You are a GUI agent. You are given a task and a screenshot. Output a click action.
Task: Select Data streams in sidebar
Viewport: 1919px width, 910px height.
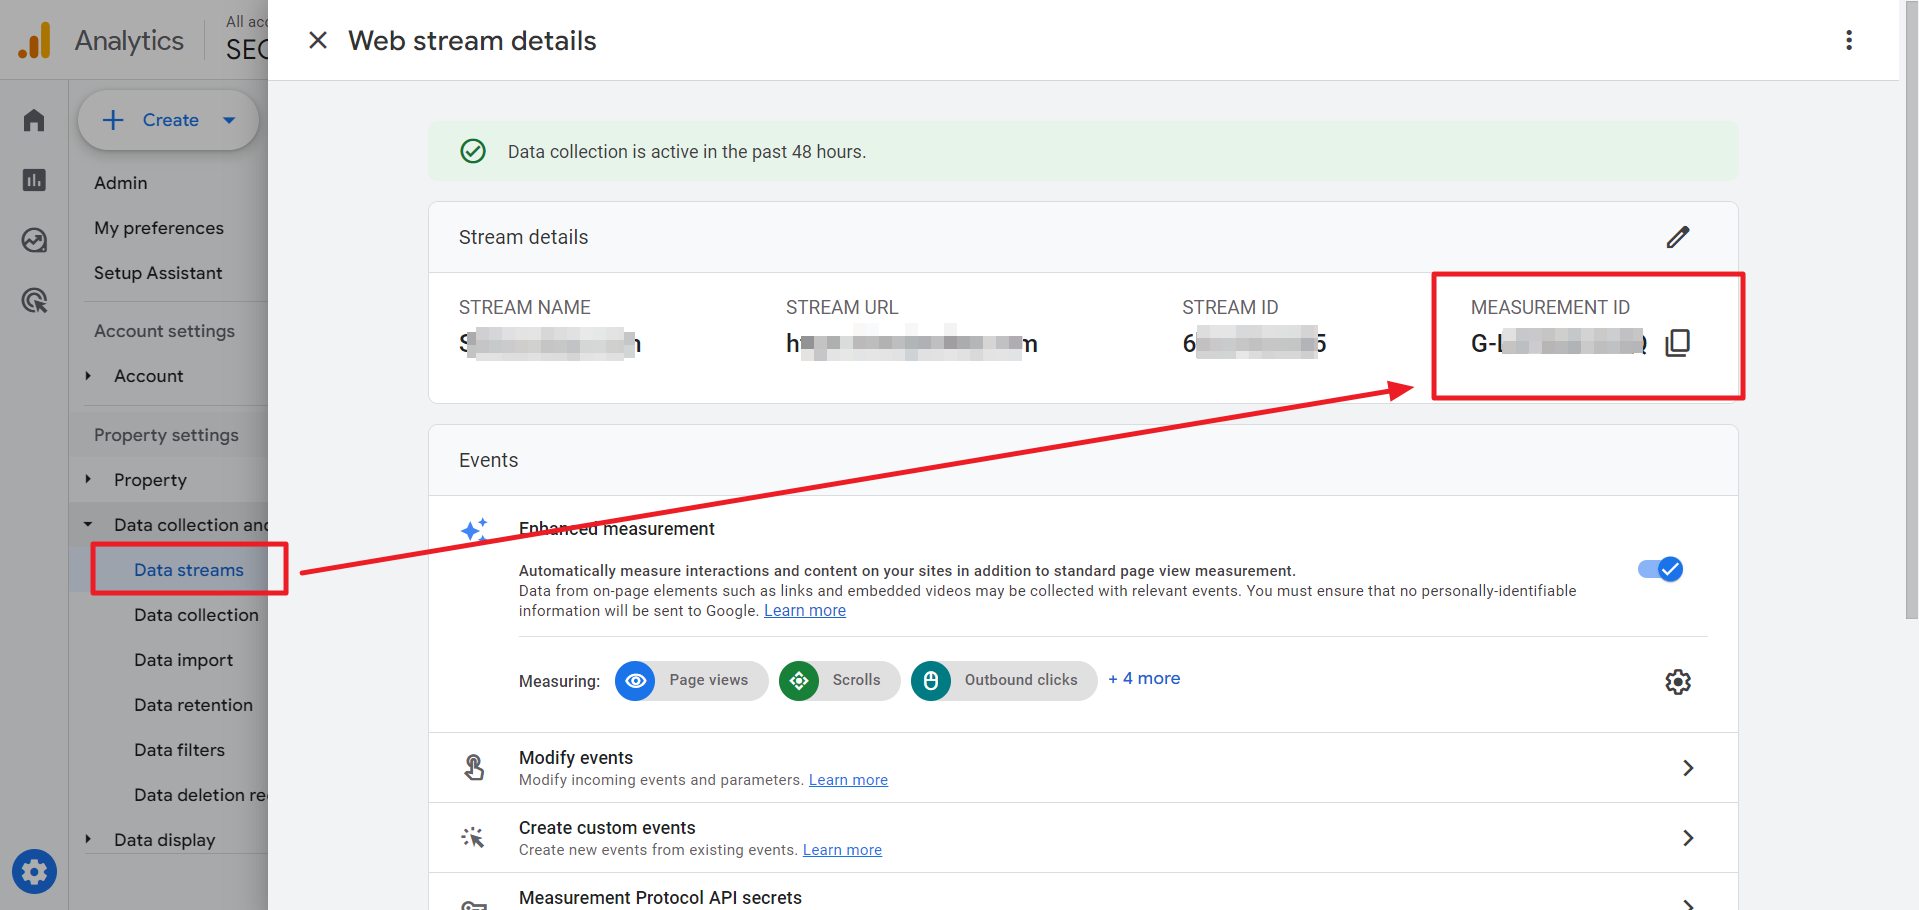(x=189, y=570)
